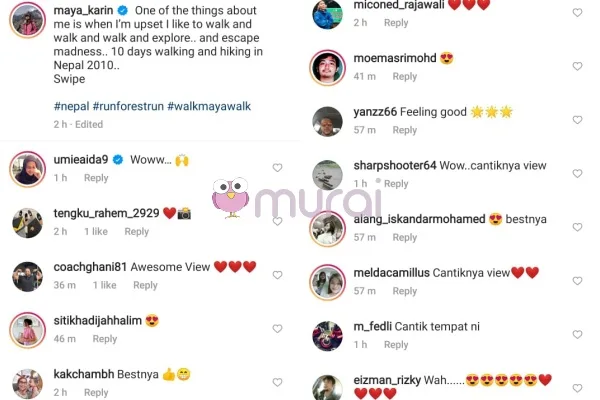Open the #walkmayawalk hashtag

tap(209, 106)
